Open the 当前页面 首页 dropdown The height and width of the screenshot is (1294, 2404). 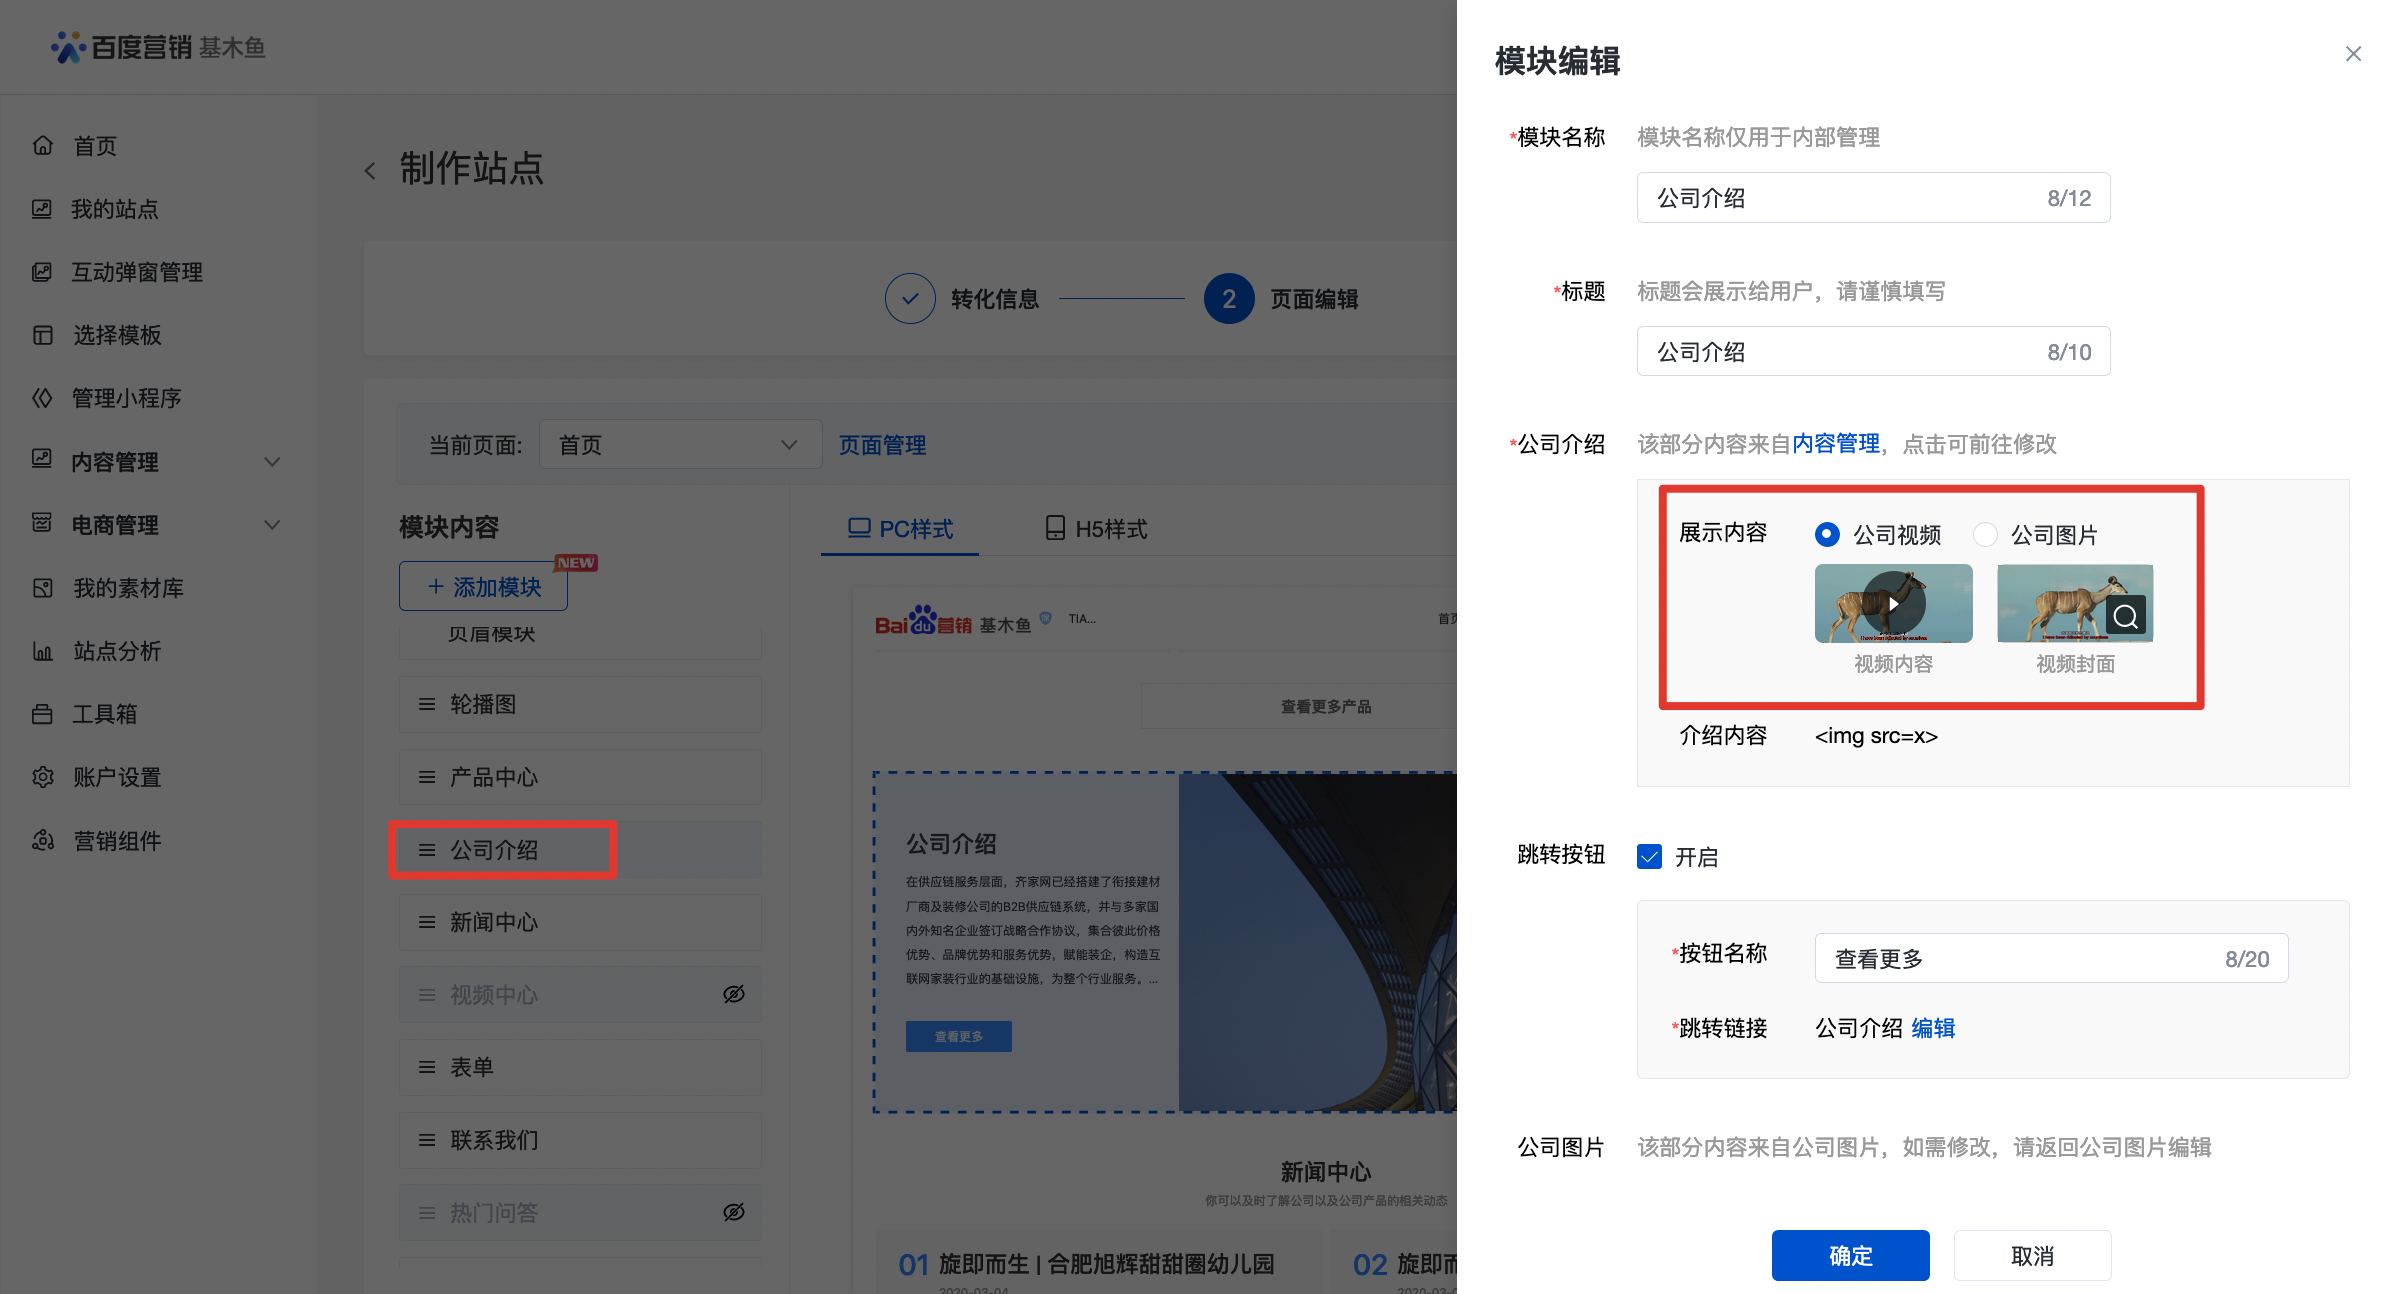(x=680, y=445)
